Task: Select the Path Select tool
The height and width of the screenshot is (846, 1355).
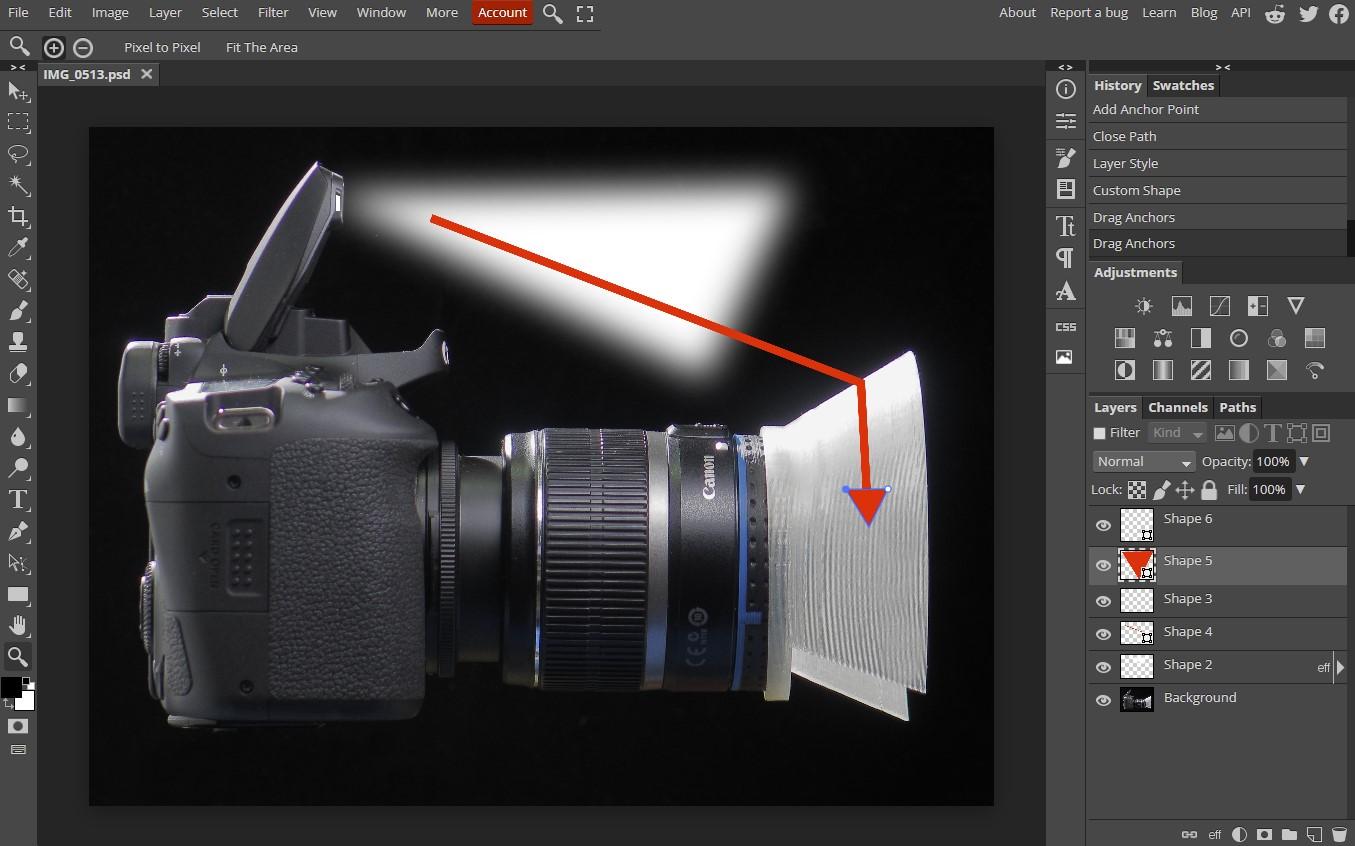Action: tap(18, 562)
